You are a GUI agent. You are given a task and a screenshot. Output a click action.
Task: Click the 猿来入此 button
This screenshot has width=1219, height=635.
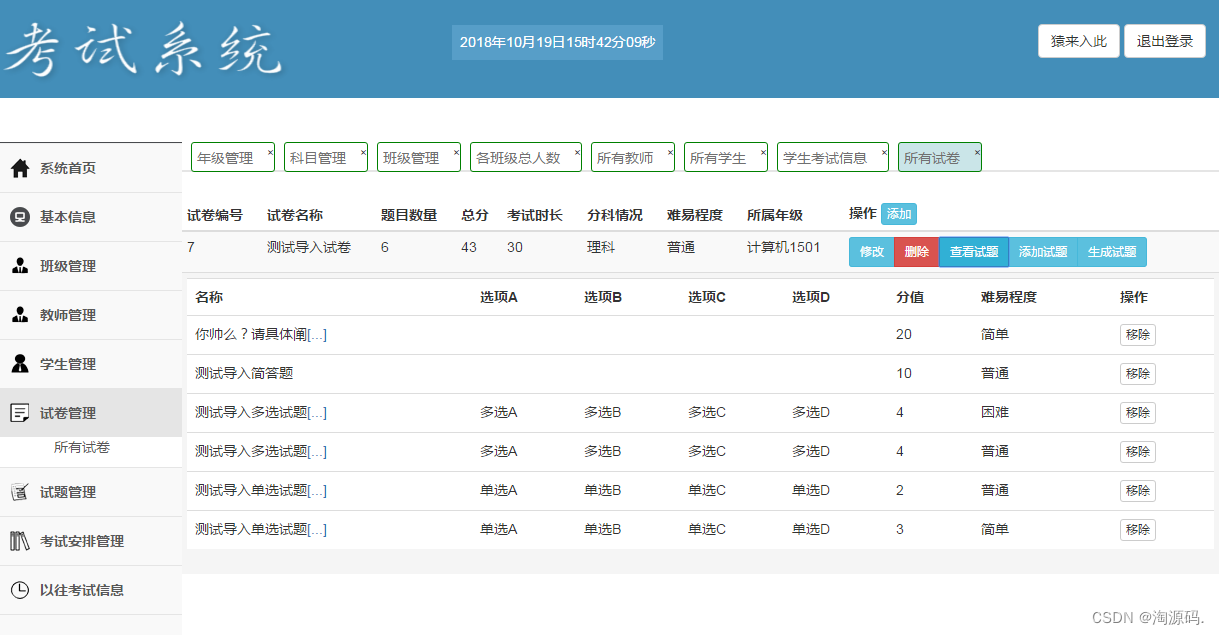1079,41
